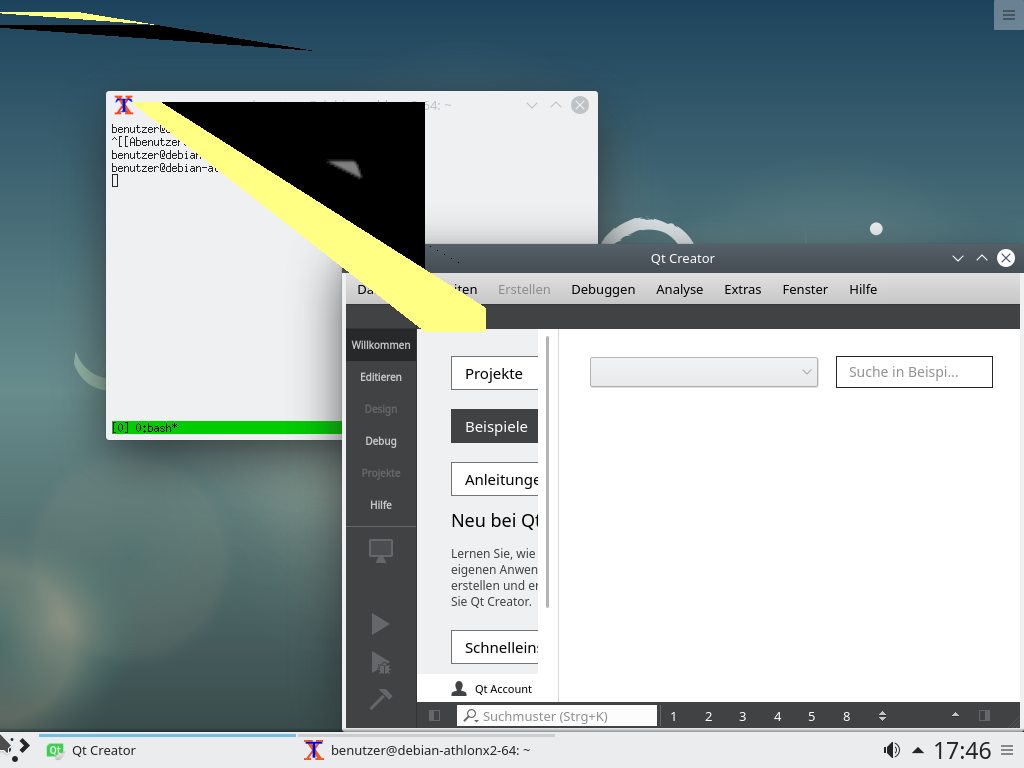Viewport: 1024px width, 768px height.
Task: Show the Beispiele welcome page
Action: pyautogui.click(x=494, y=426)
